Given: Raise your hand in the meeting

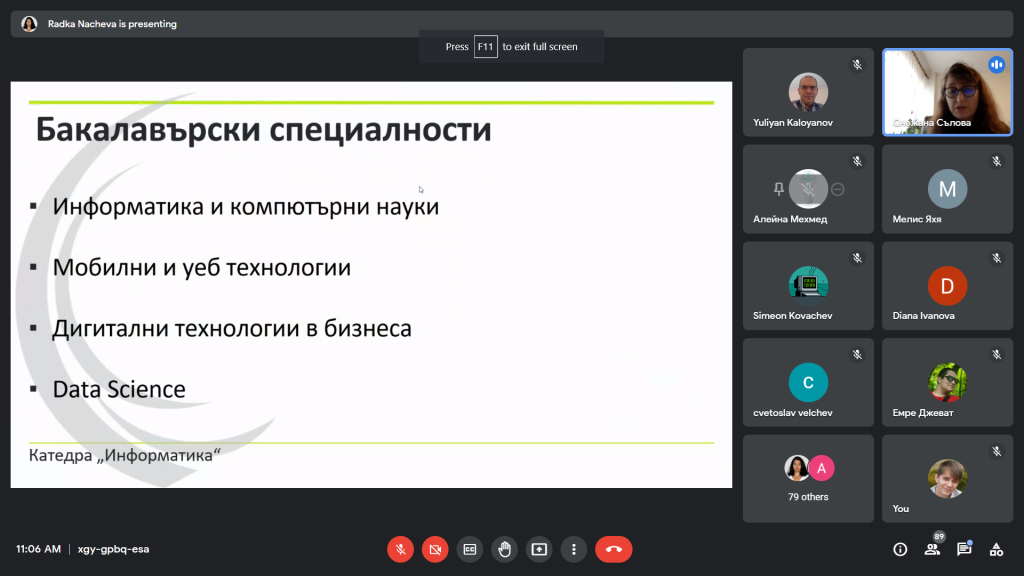Looking at the screenshot, I should [504, 549].
